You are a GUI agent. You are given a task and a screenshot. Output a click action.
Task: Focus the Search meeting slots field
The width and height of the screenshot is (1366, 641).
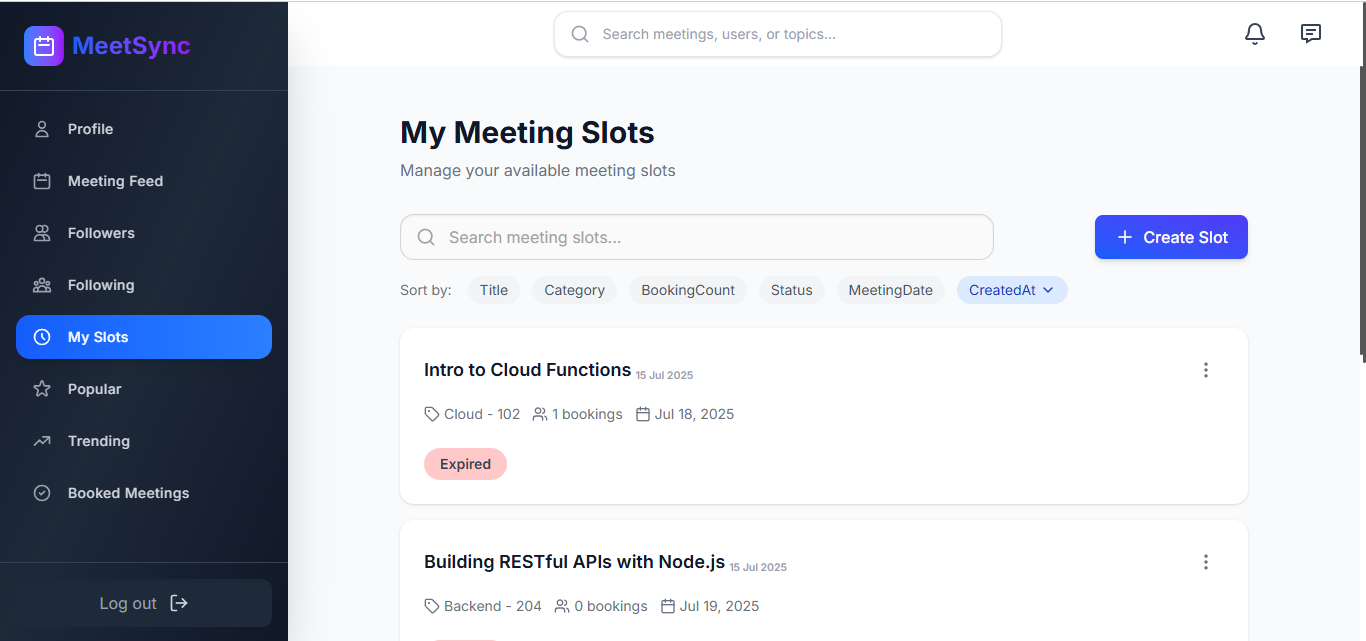click(x=696, y=237)
